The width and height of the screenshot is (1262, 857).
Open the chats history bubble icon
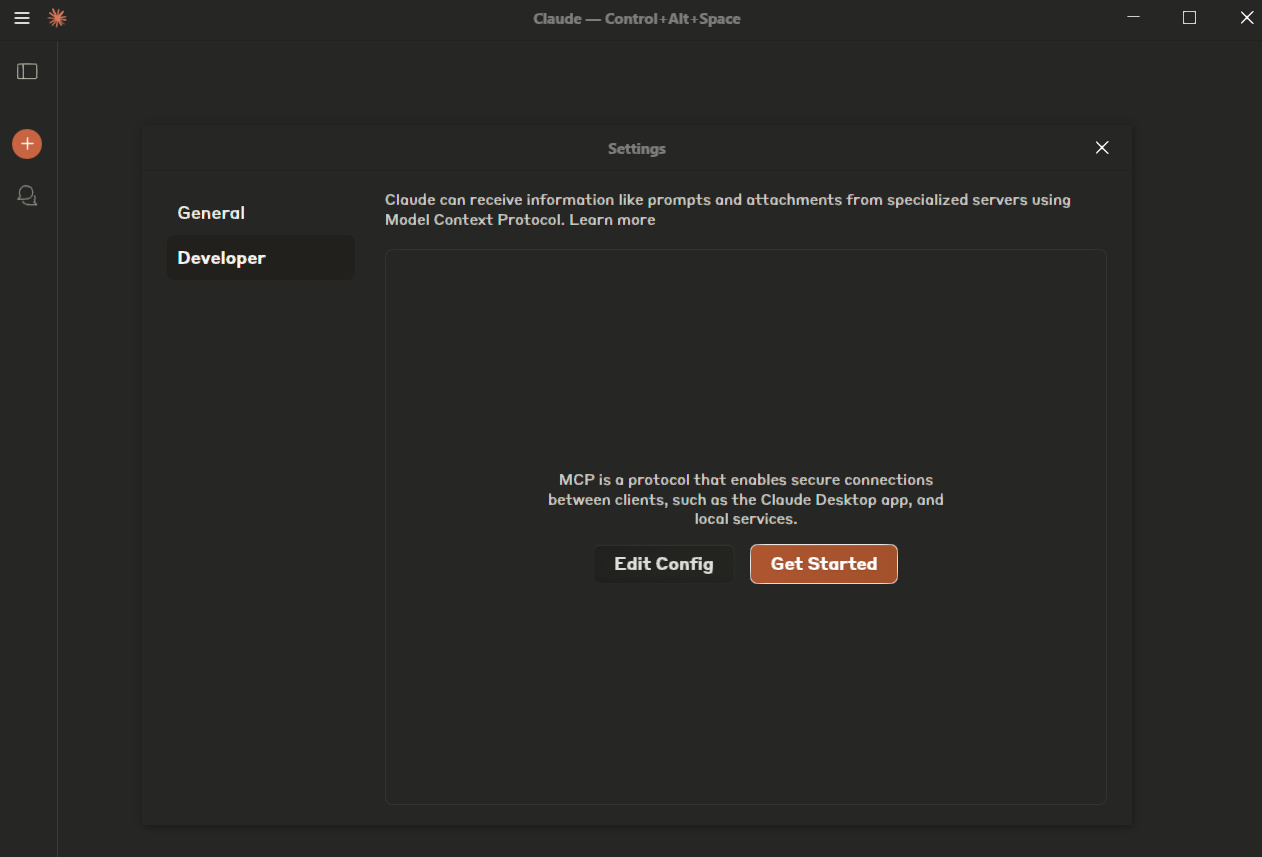pyautogui.click(x=27, y=196)
